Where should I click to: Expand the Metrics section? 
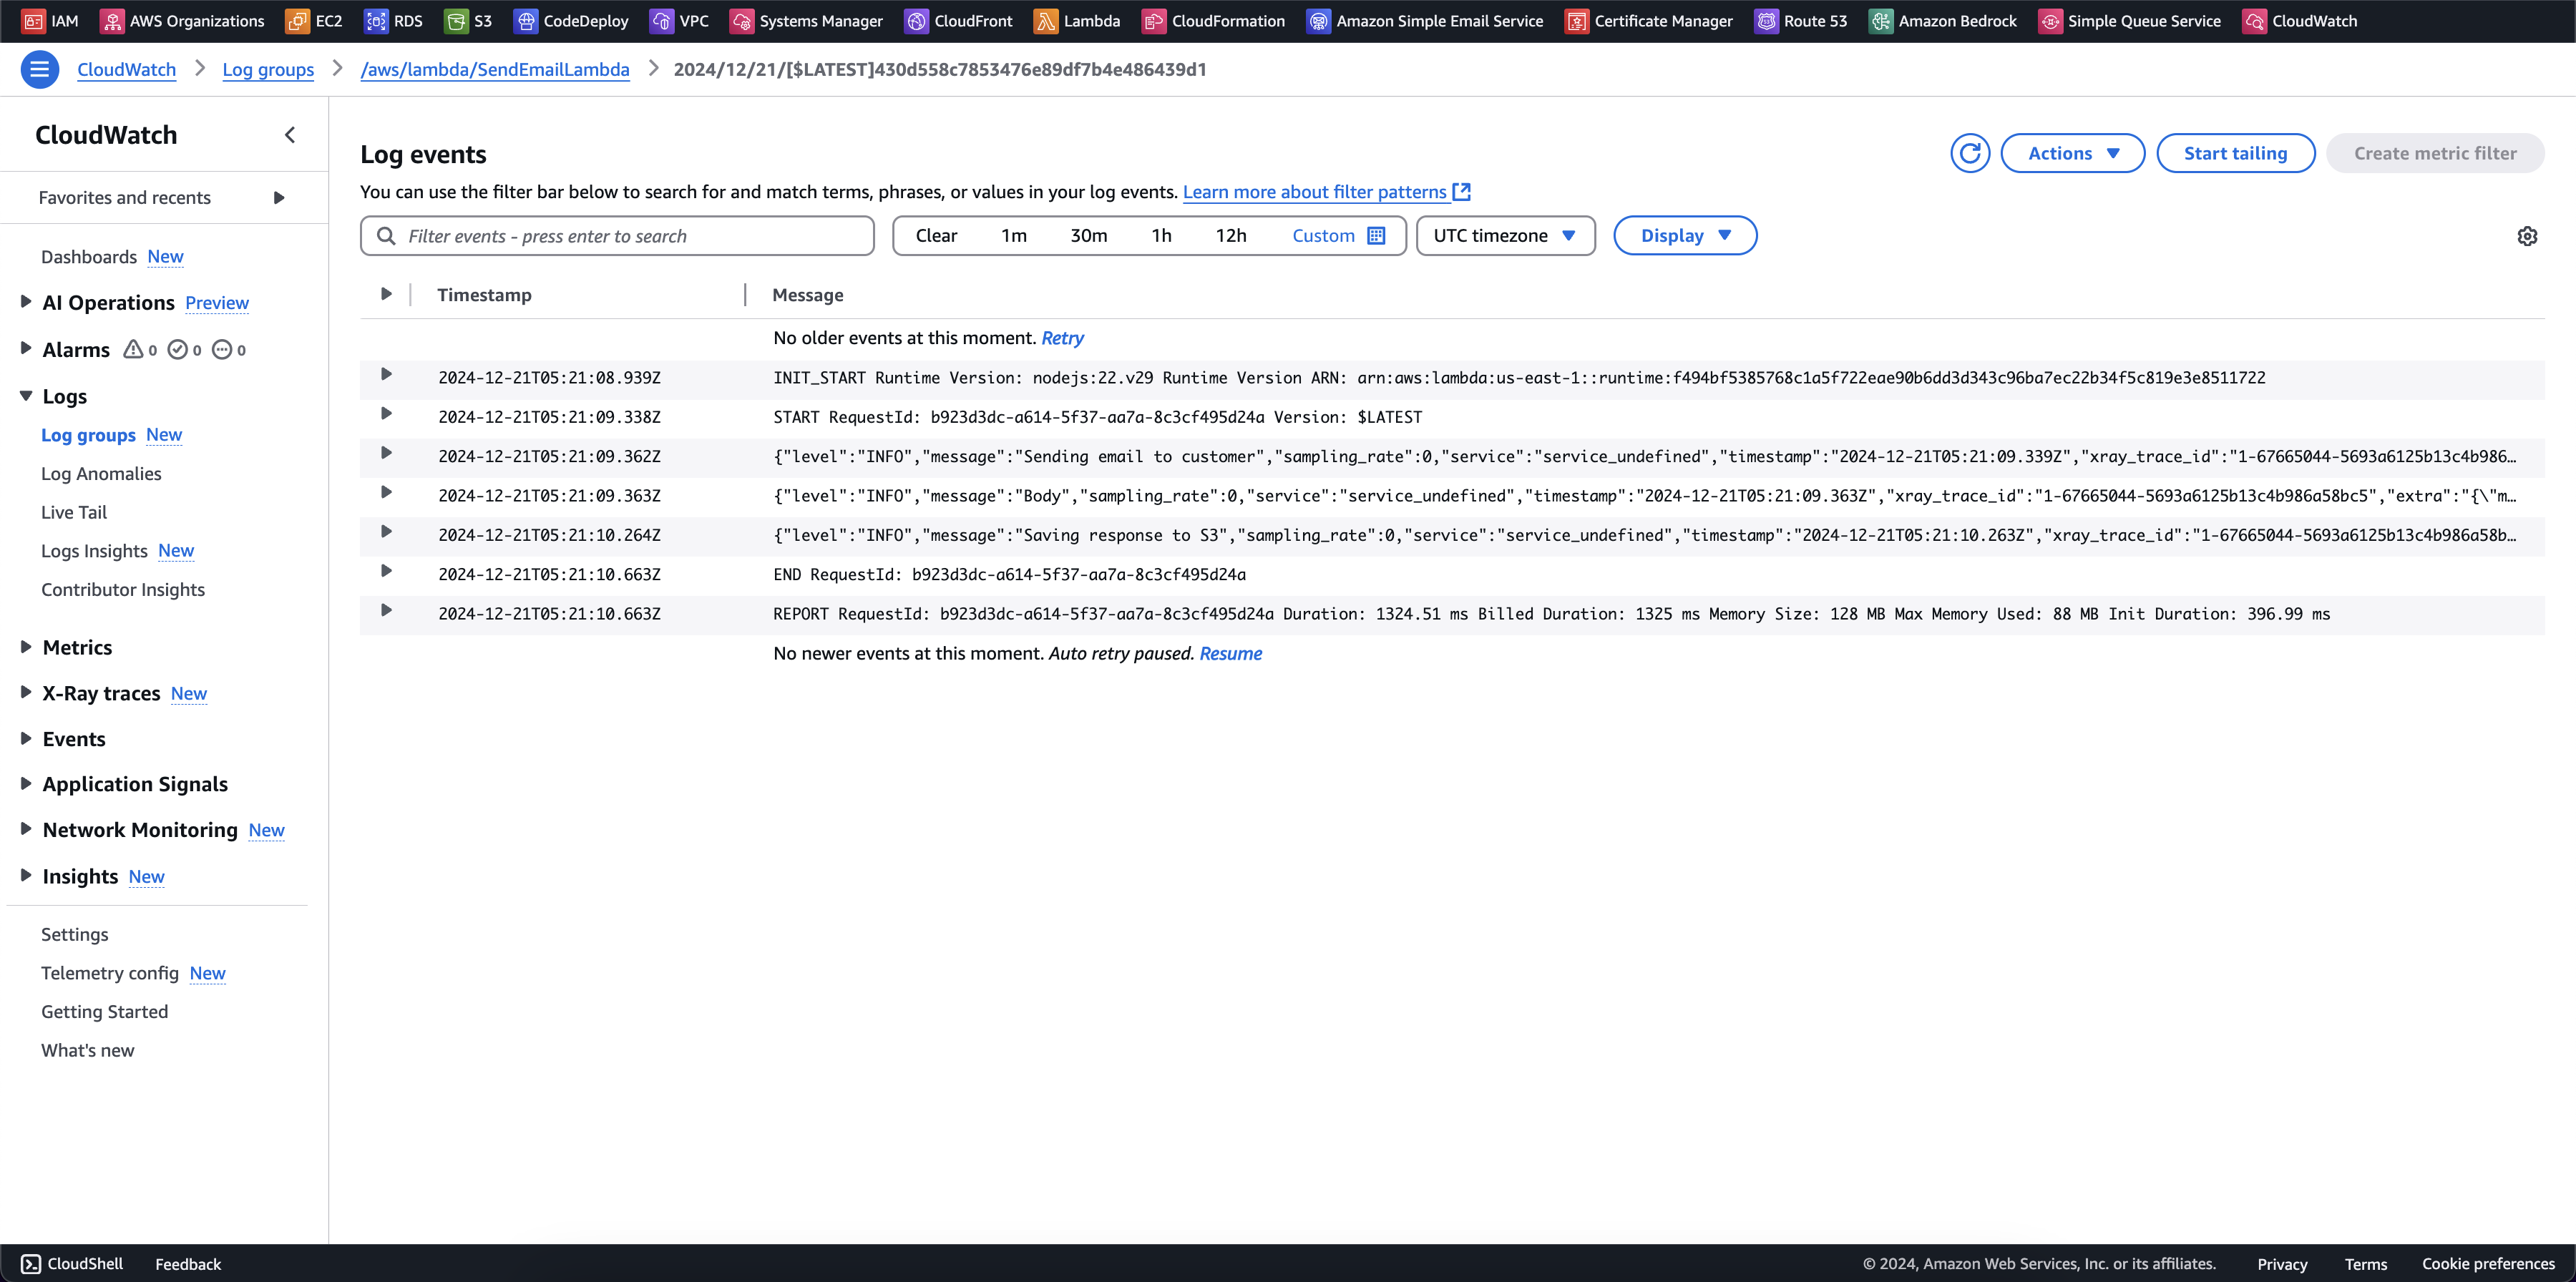pyautogui.click(x=26, y=646)
